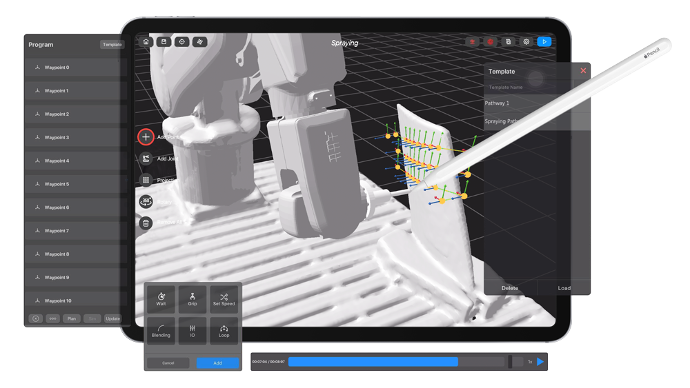
Task: Choose the Blending action tile
Action: tap(161, 331)
